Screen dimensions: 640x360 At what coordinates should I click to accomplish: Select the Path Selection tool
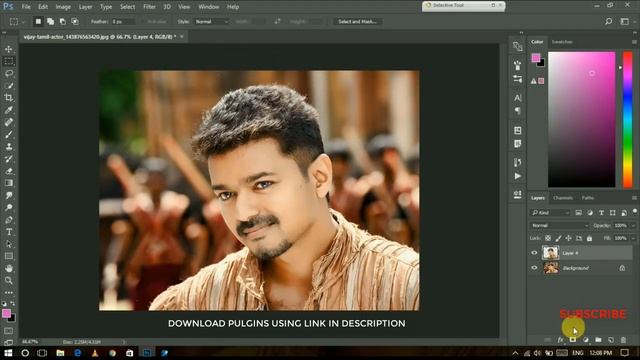click(9, 244)
